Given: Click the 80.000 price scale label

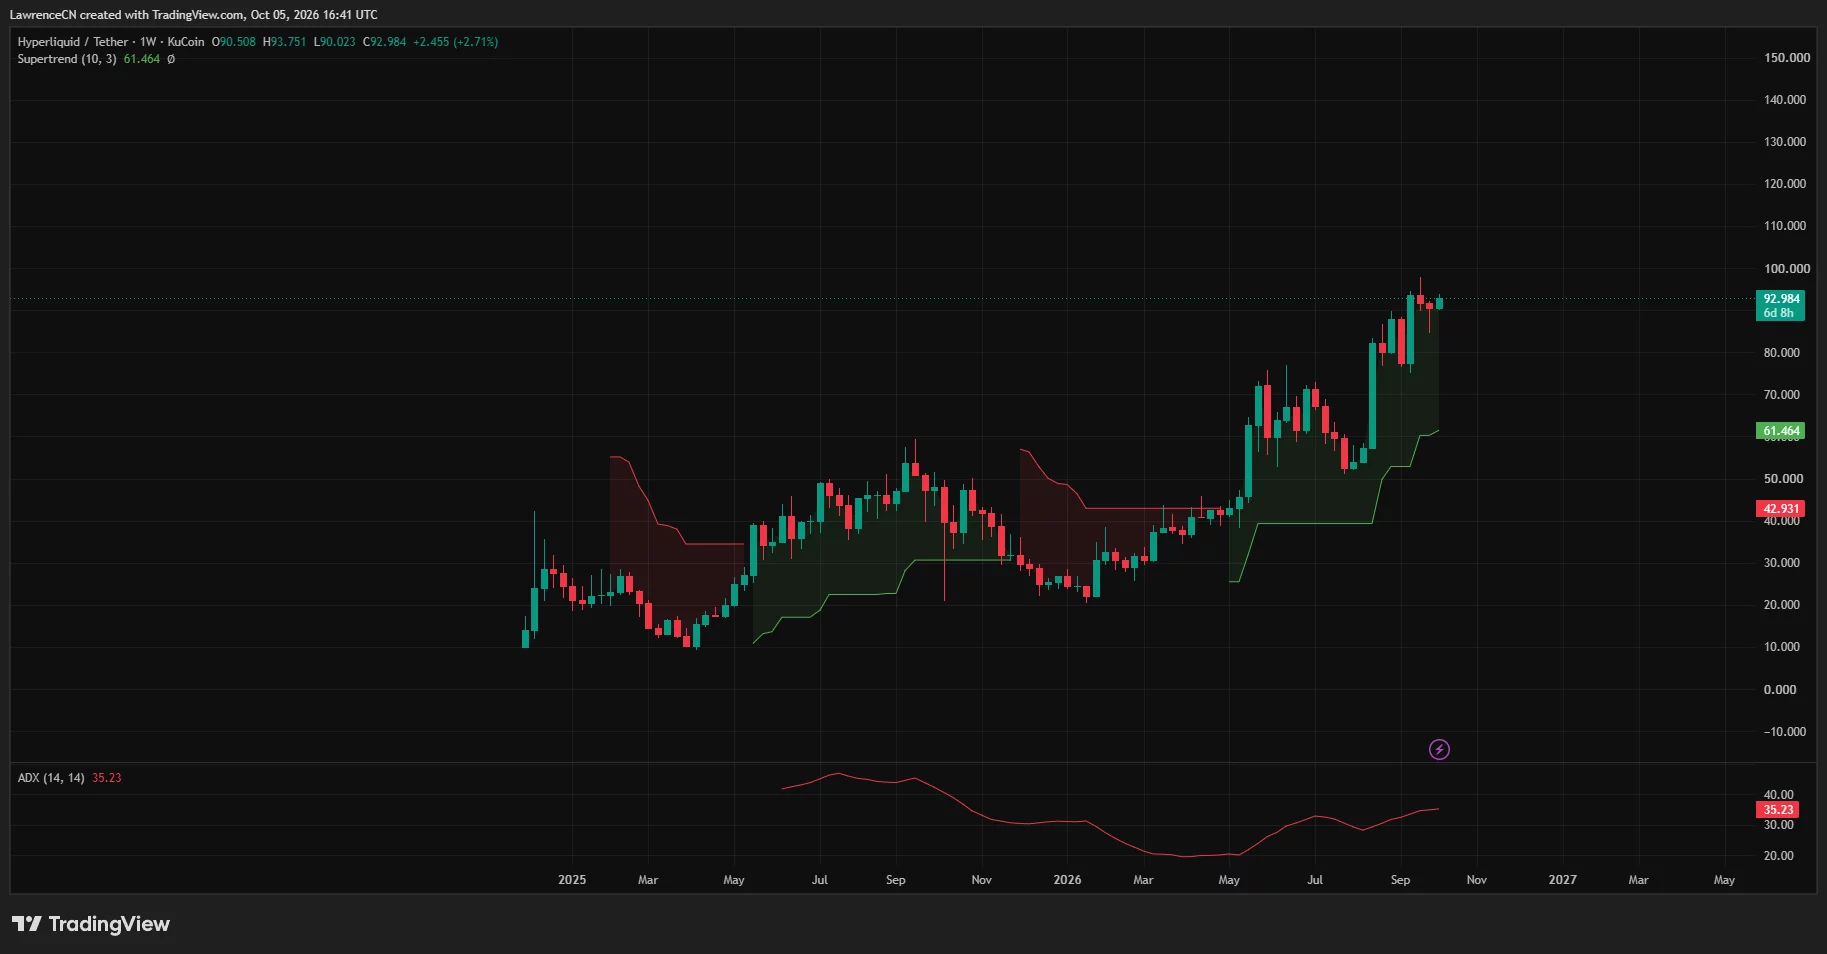Looking at the screenshot, I should (1782, 353).
